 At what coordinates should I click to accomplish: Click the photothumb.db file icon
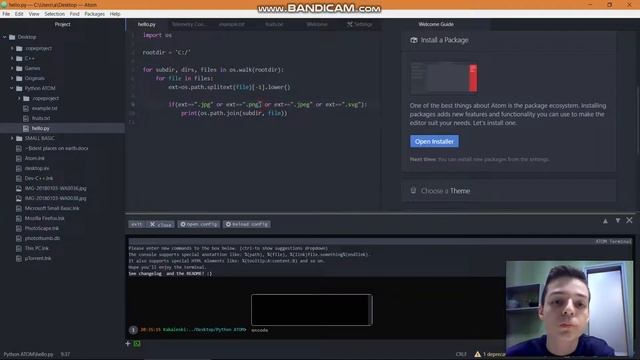[x=19, y=238]
